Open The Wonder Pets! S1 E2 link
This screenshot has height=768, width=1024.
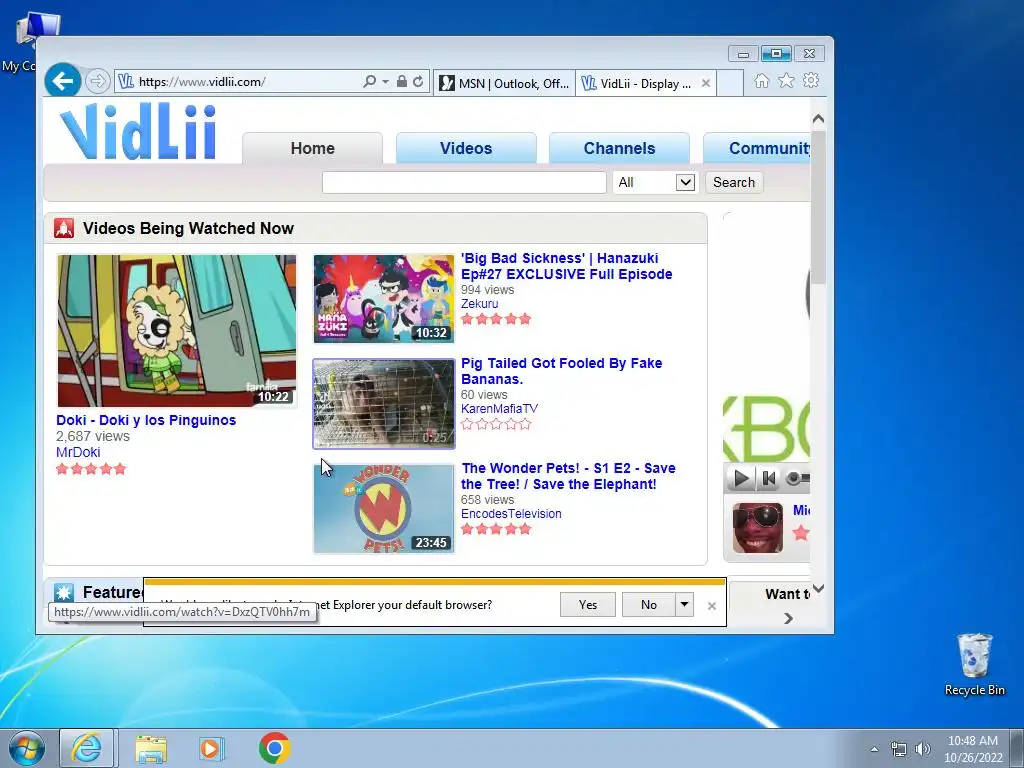coord(568,476)
